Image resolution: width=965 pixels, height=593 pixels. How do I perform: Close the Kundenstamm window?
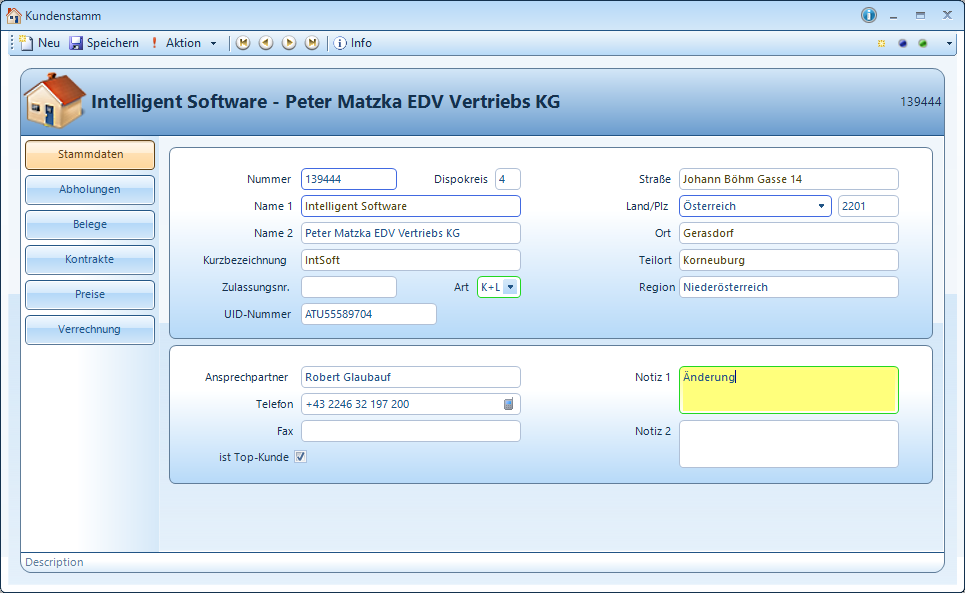948,15
